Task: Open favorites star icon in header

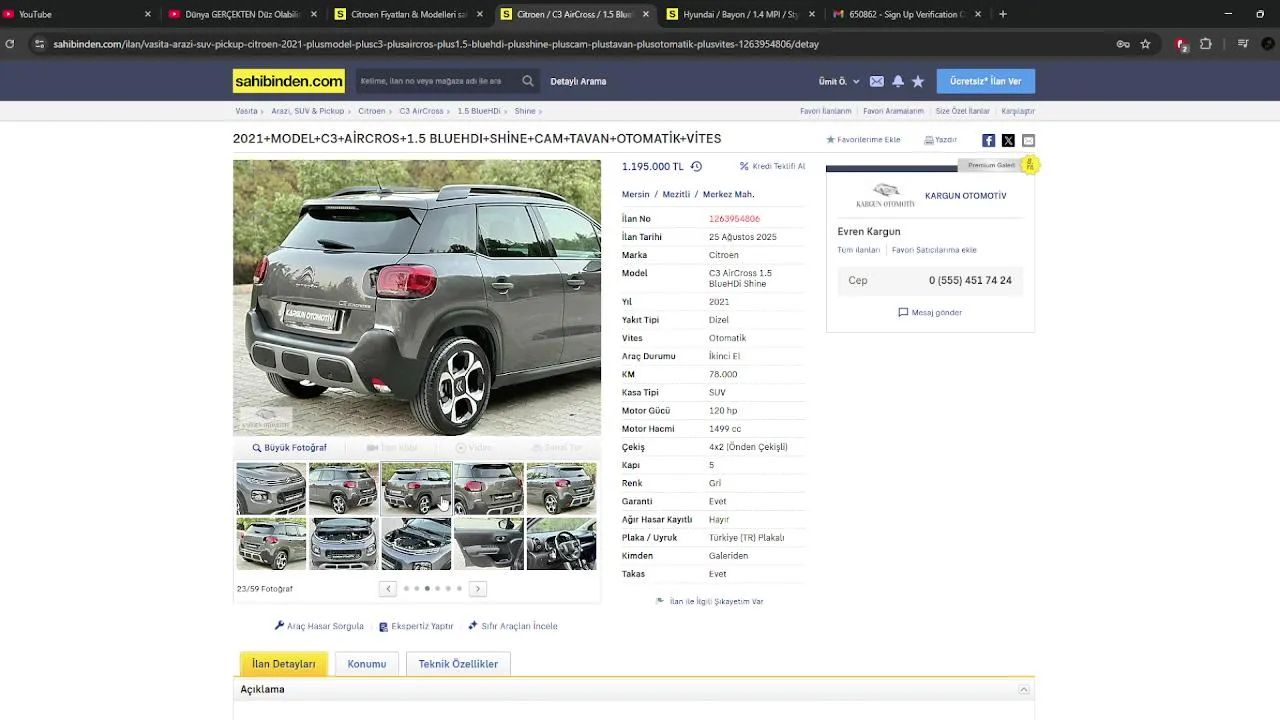Action: [918, 81]
